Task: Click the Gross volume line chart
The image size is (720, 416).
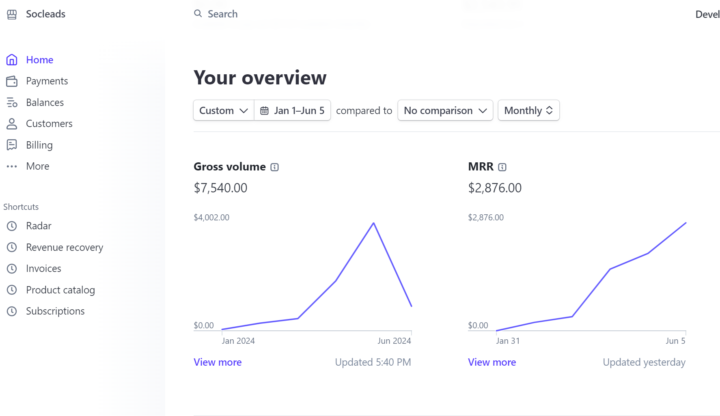Action: [316, 276]
